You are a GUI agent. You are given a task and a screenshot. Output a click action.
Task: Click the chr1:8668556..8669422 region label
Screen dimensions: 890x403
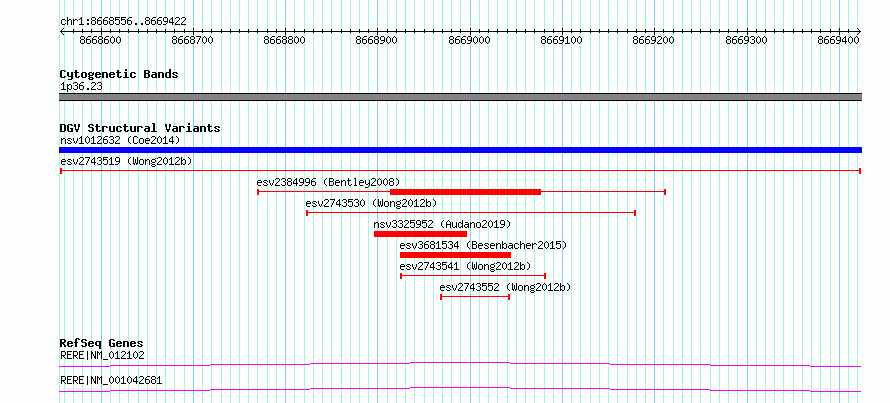tap(123, 22)
